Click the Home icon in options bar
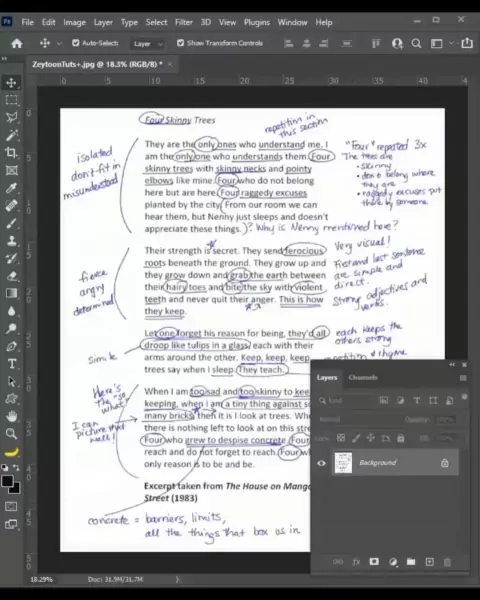The height and width of the screenshot is (600, 480). point(16,43)
